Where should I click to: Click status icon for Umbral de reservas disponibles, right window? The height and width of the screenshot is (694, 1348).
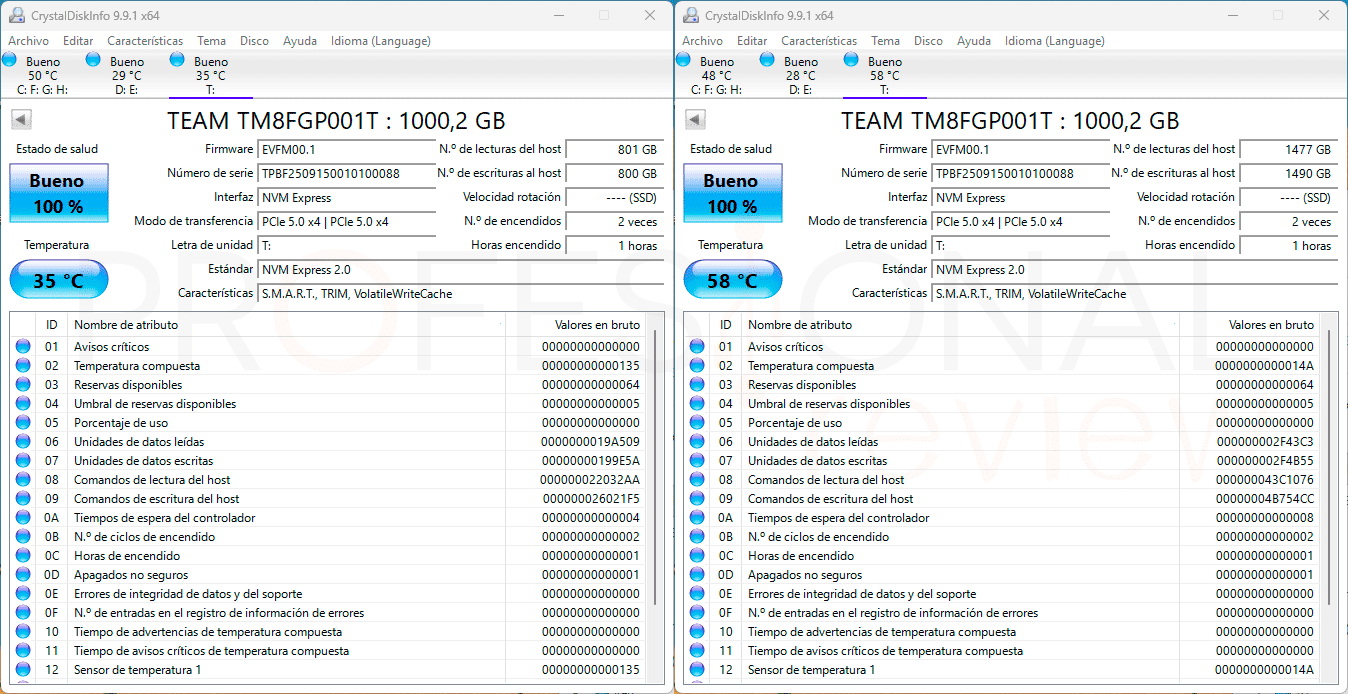point(698,404)
